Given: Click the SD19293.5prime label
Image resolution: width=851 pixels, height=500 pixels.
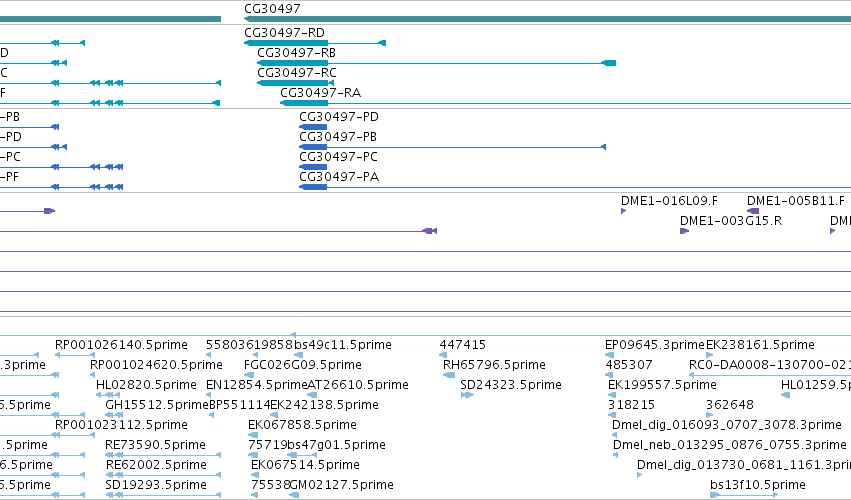Looking at the screenshot, I should click(x=156, y=485).
